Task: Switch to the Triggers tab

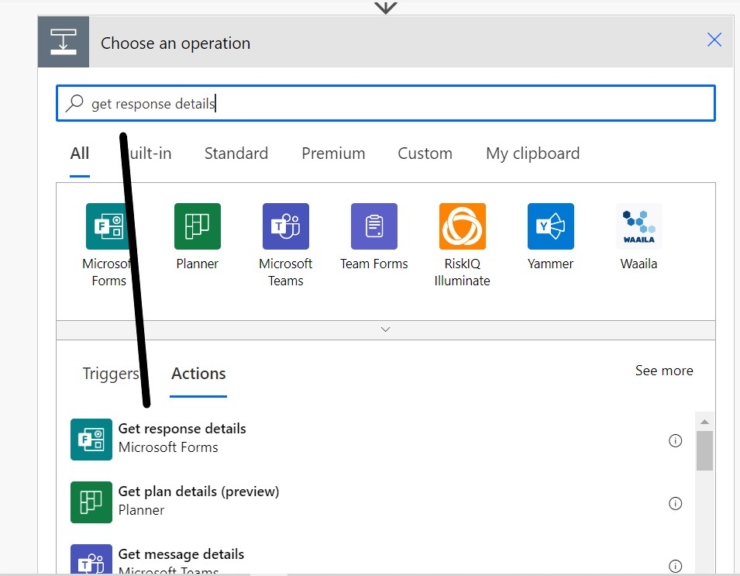Action: (x=110, y=374)
